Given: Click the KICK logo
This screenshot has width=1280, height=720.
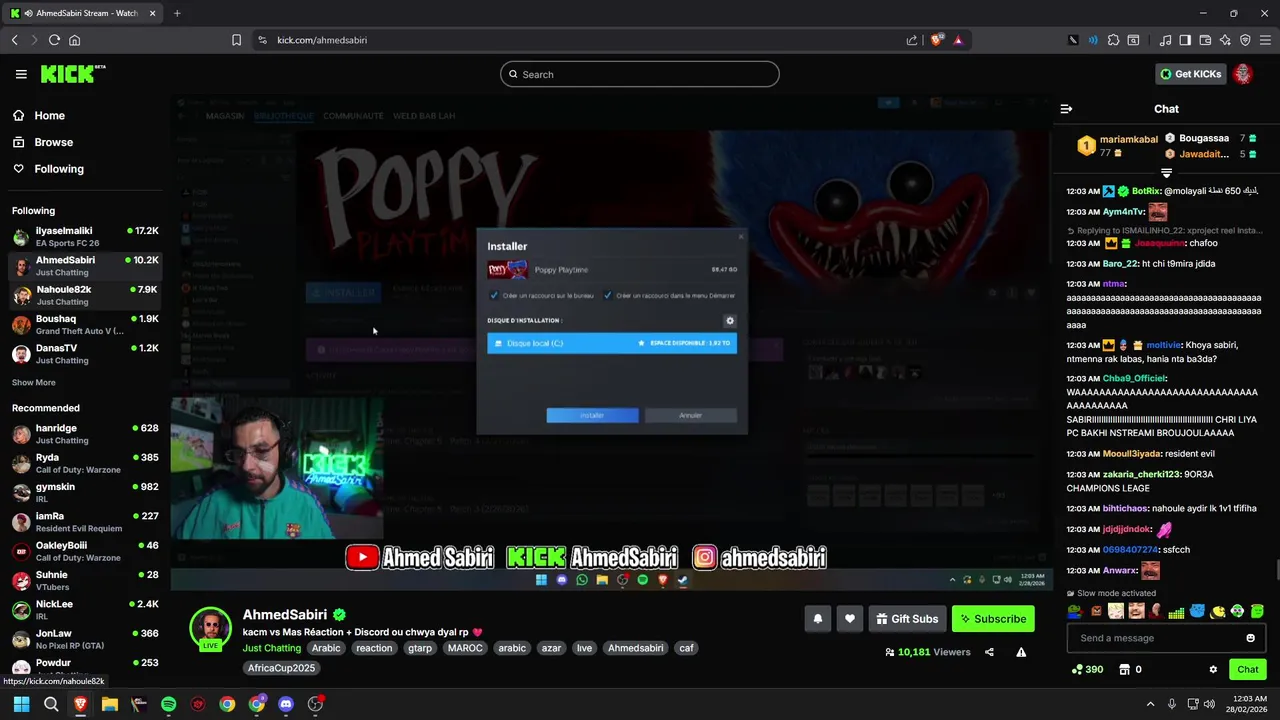Looking at the screenshot, I should click(x=72, y=74).
